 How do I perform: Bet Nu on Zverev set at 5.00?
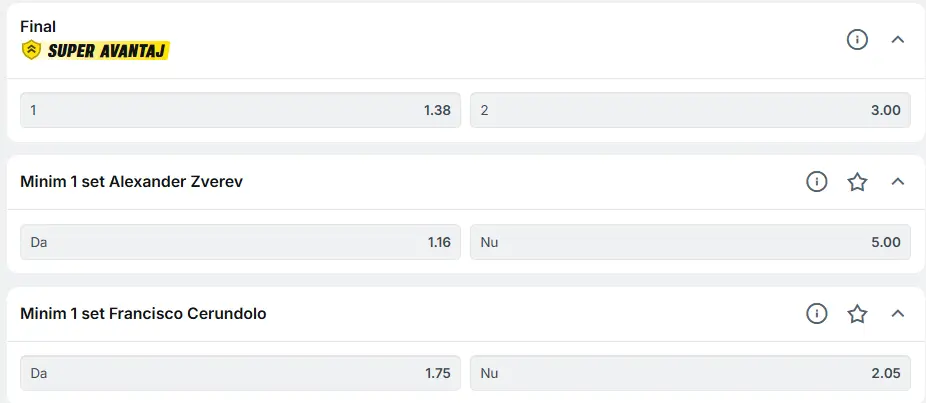(x=690, y=242)
